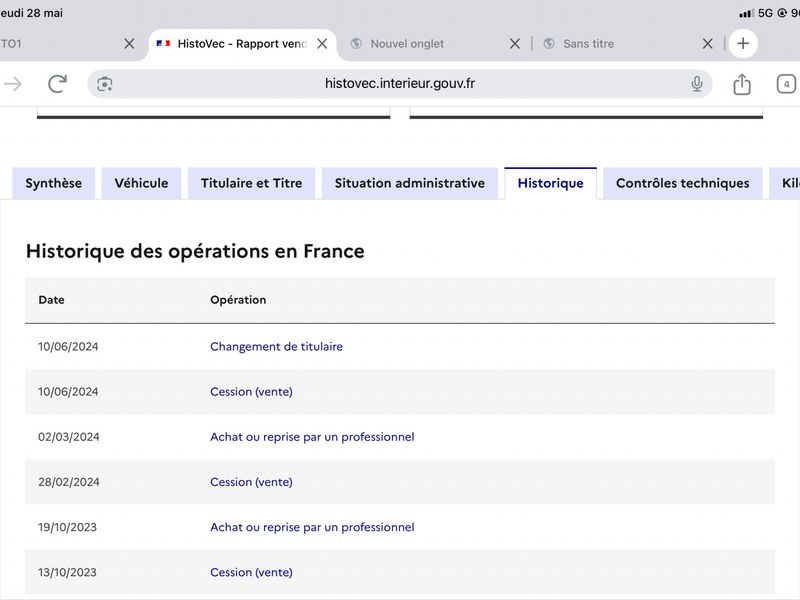800x600 pixels.
Task: Close the Sans titre tab
Action: (x=708, y=44)
